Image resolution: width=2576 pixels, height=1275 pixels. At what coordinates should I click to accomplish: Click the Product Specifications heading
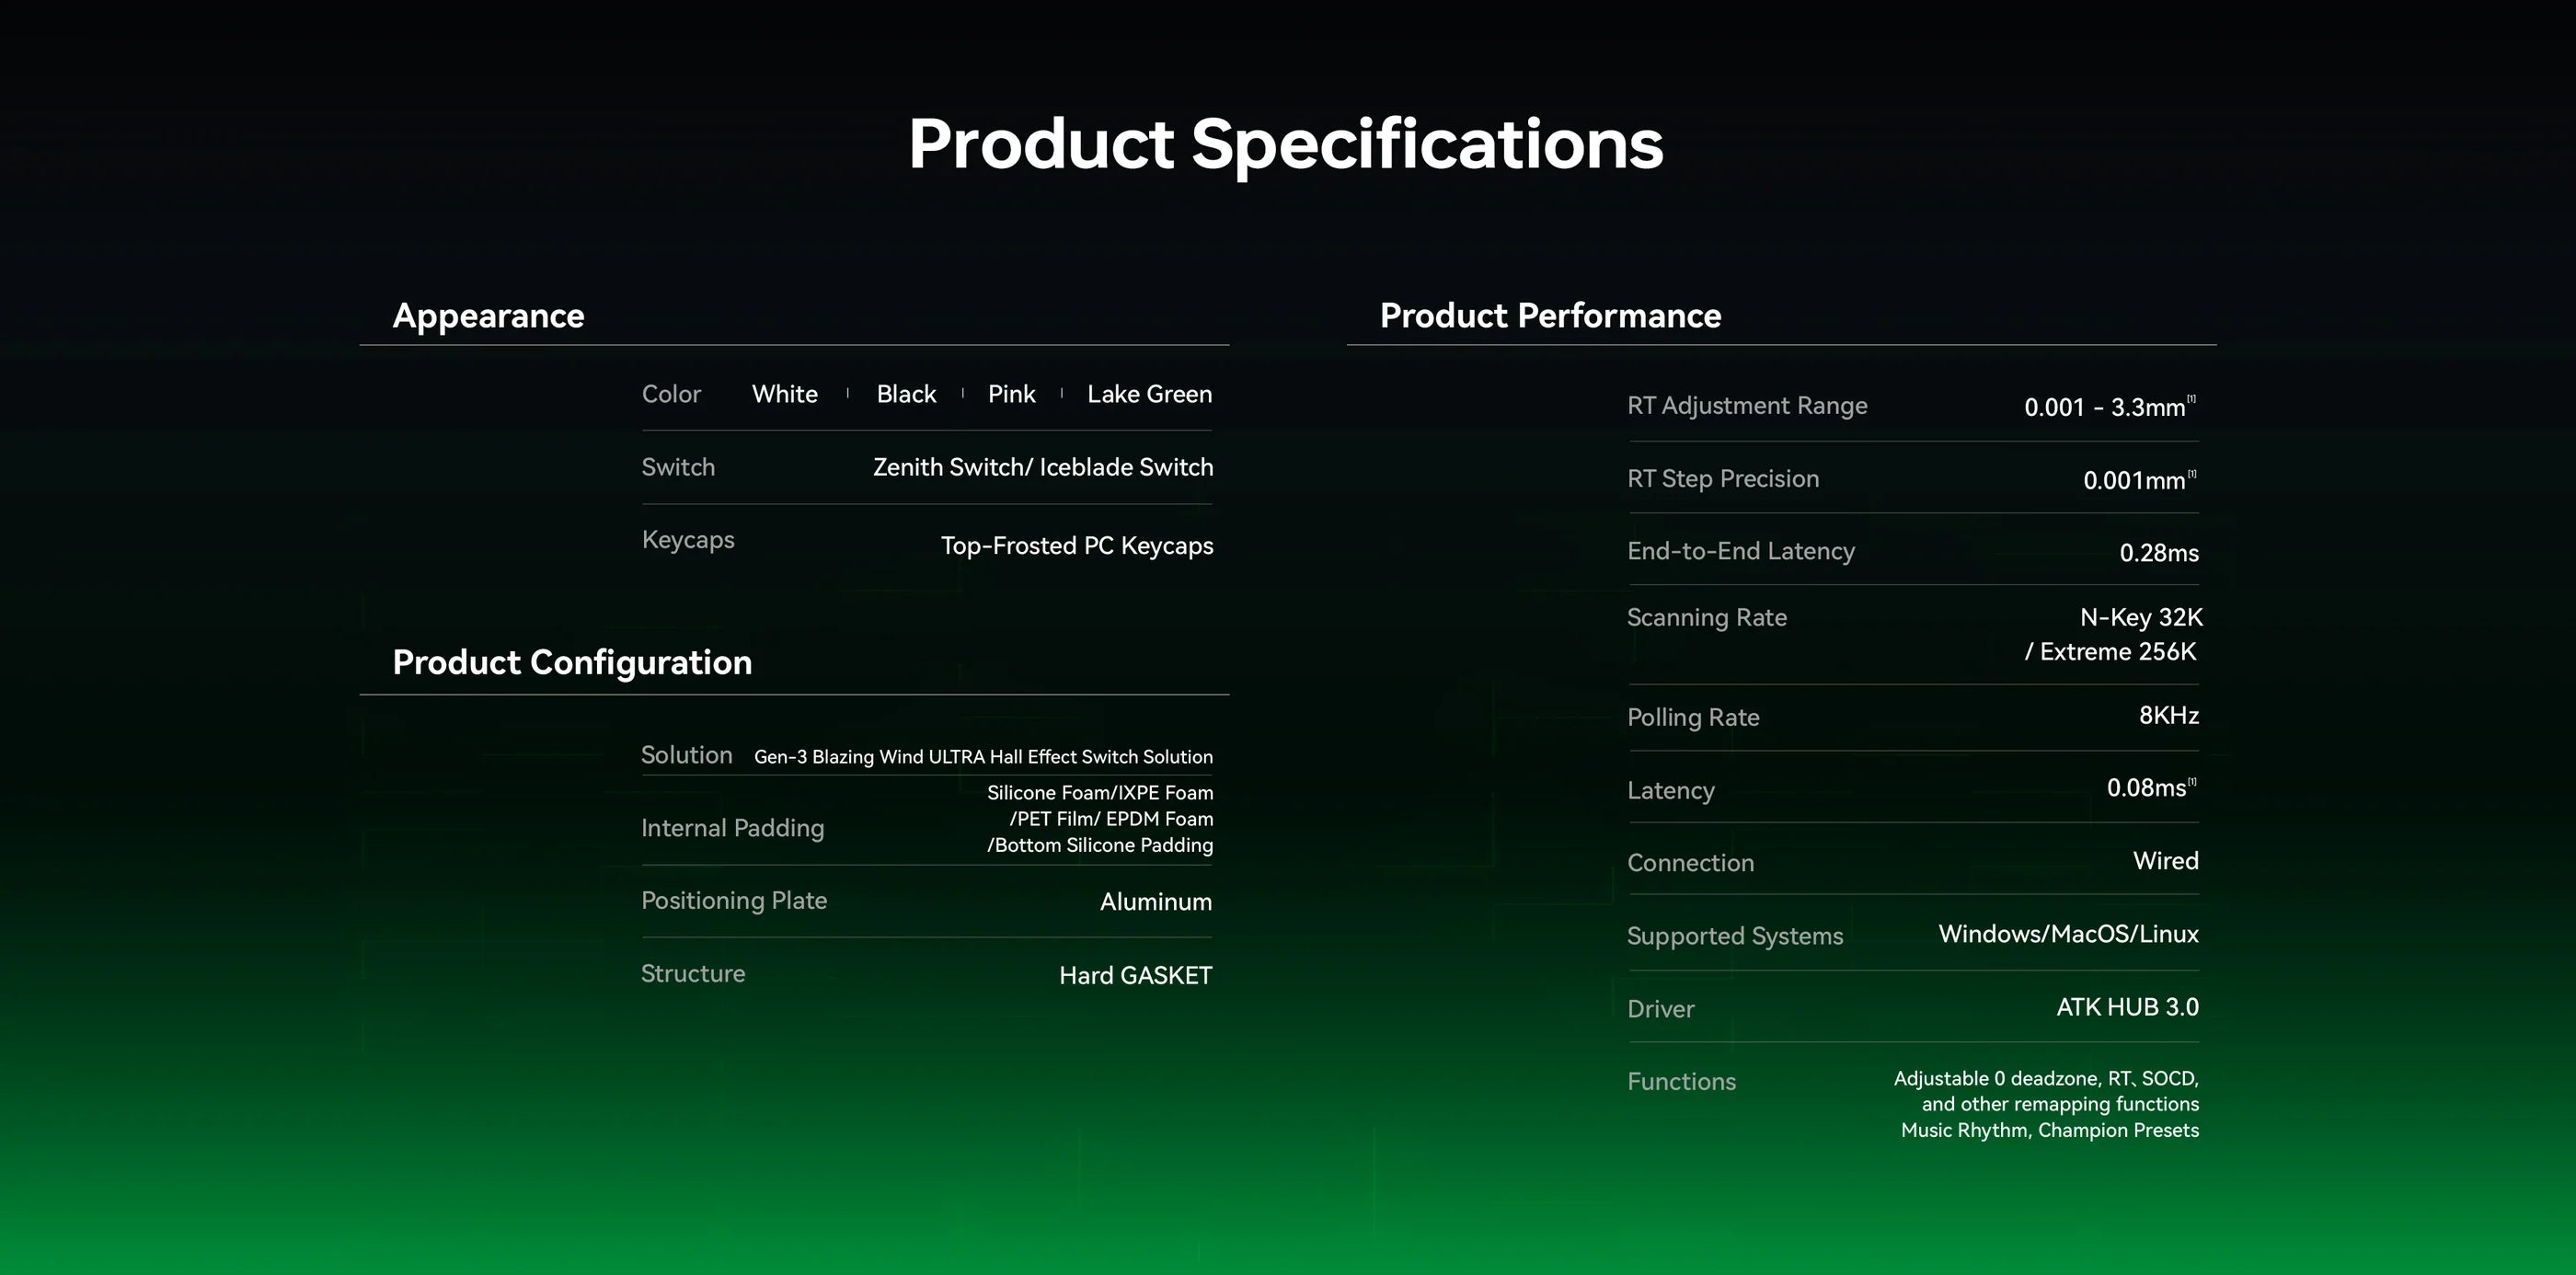coord(1285,144)
